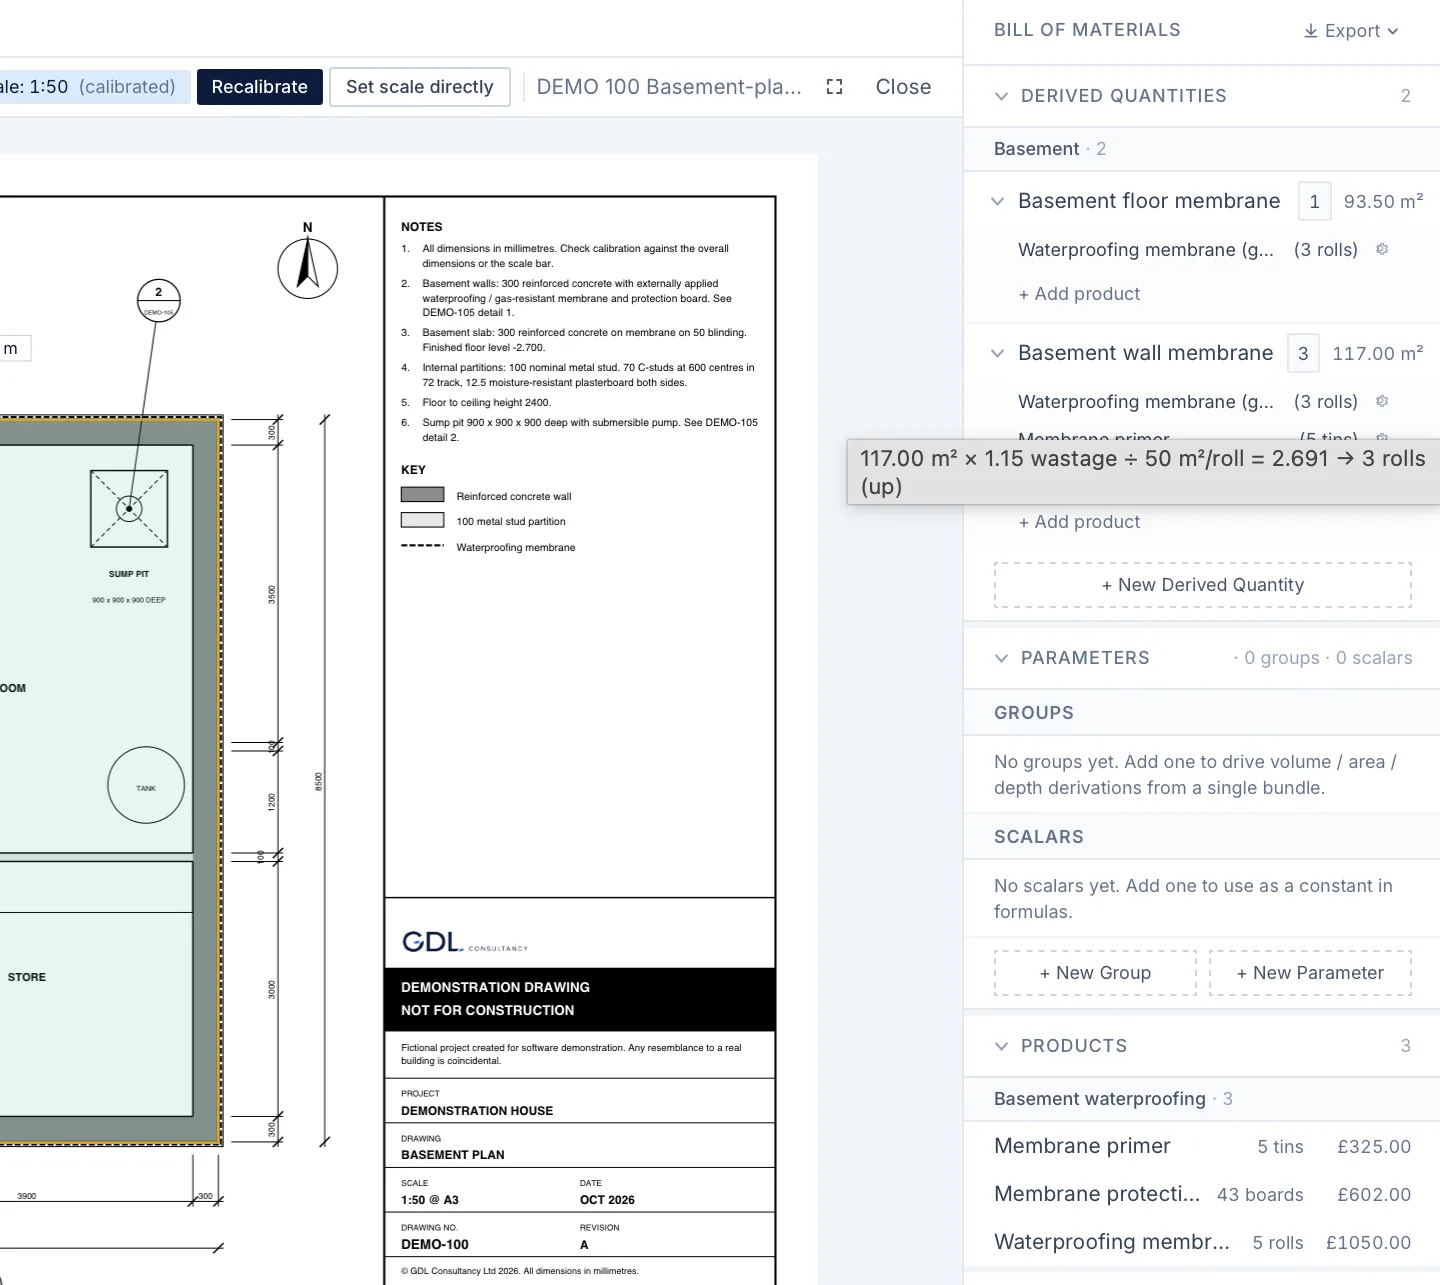The height and width of the screenshot is (1285, 1440).
Task: Click the £1050.00 price for Waterproofing membrane
Action: 1368,1242
